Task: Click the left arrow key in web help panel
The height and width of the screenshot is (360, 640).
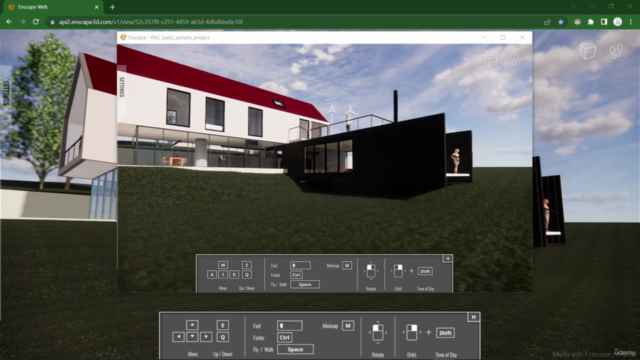Action: (x=178, y=337)
